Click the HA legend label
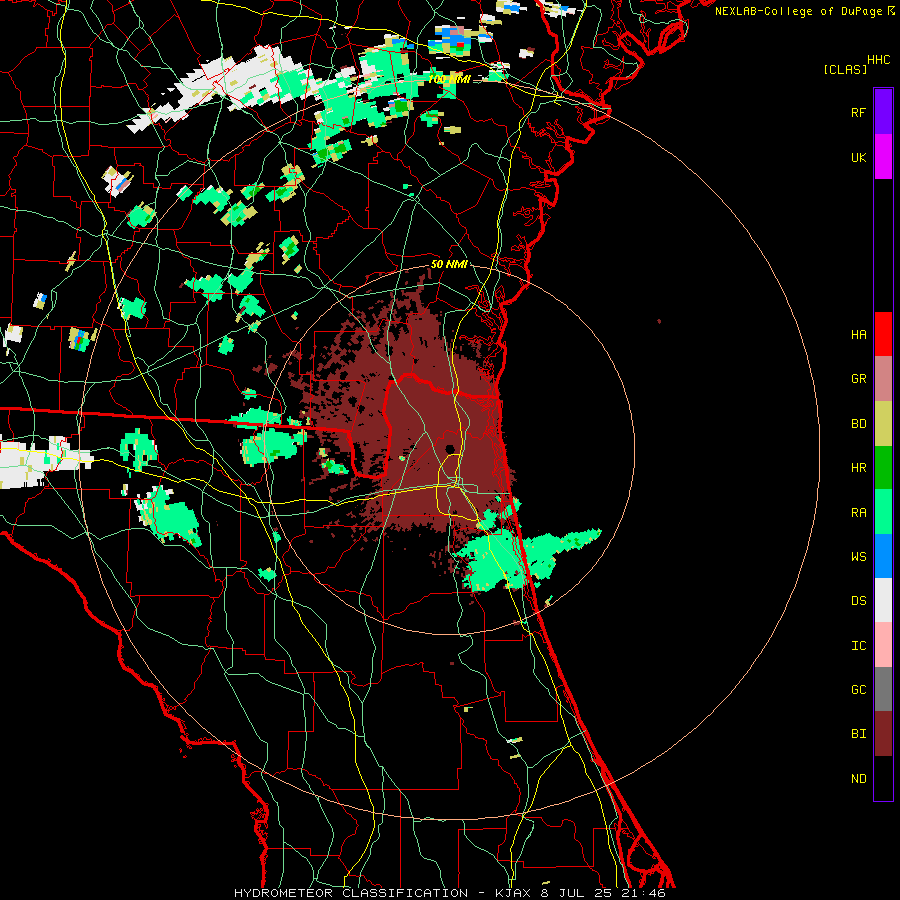Image resolution: width=900 pixels, height=900 pixels. [859, 335]
